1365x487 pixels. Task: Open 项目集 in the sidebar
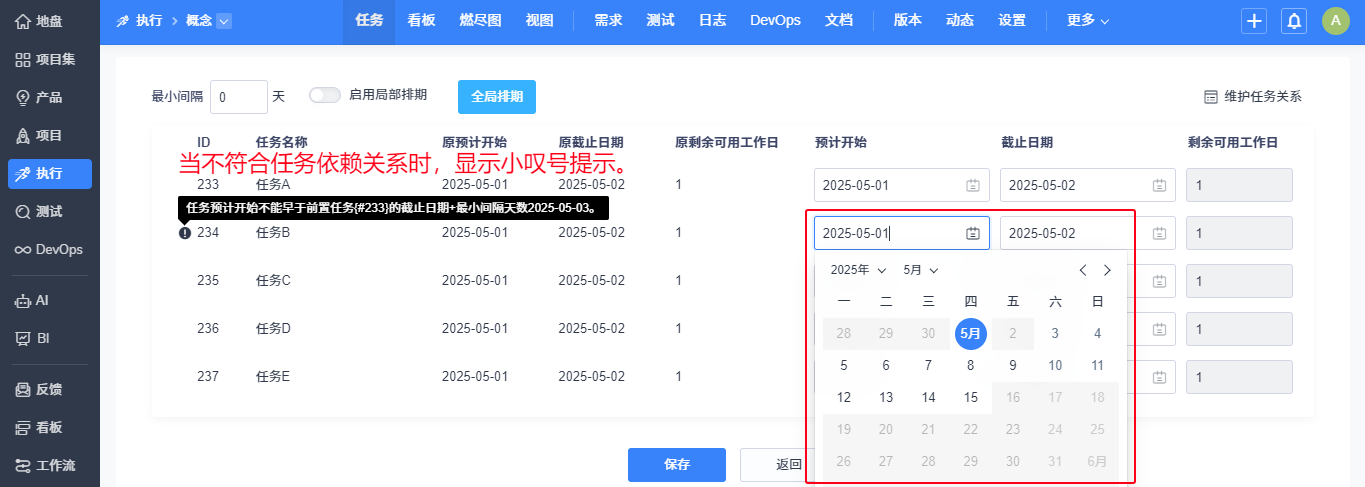(x=50, y=59)
